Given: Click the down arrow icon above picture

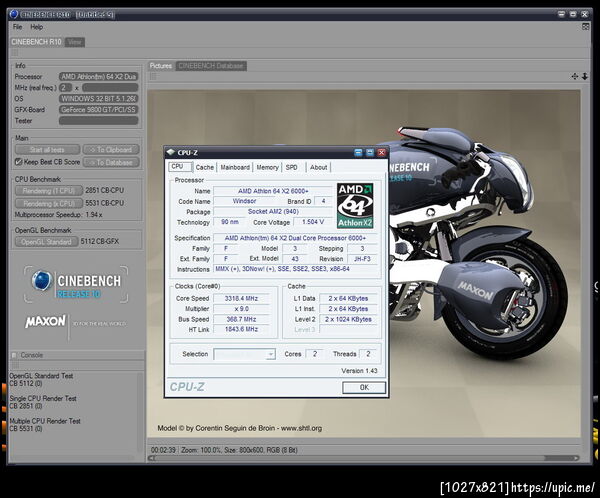Looking at the screenshot, I should click(x=585, y=77).
